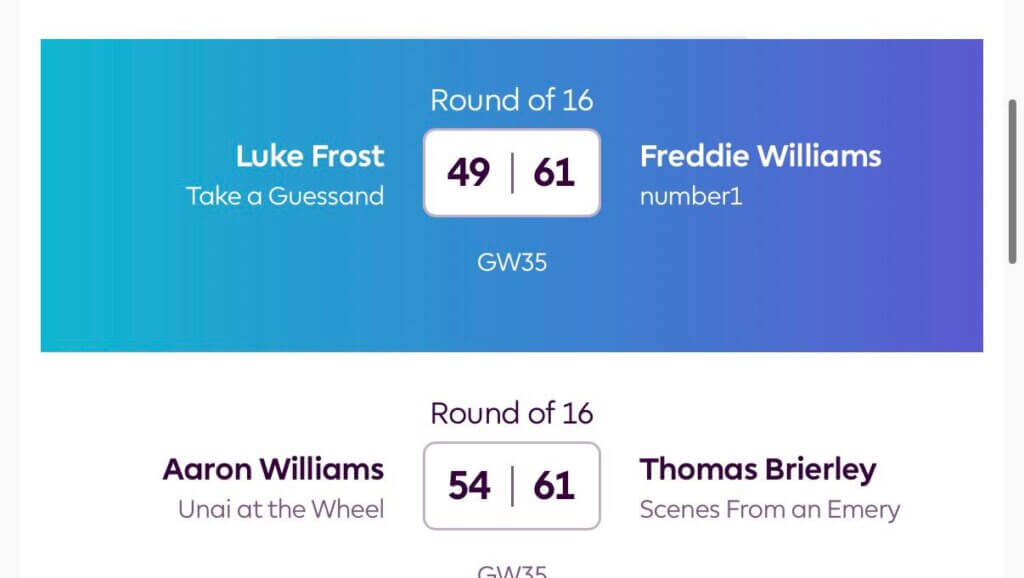The height and width of the screenshot is (578, 1024).
Task: Select Thomas Brierley's score of 61
Action: tap(554, 486)
